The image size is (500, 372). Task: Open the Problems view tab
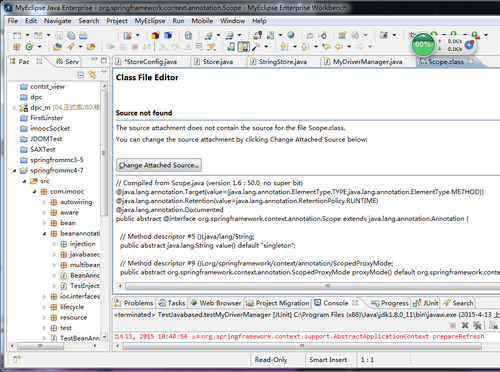(134, 303)
